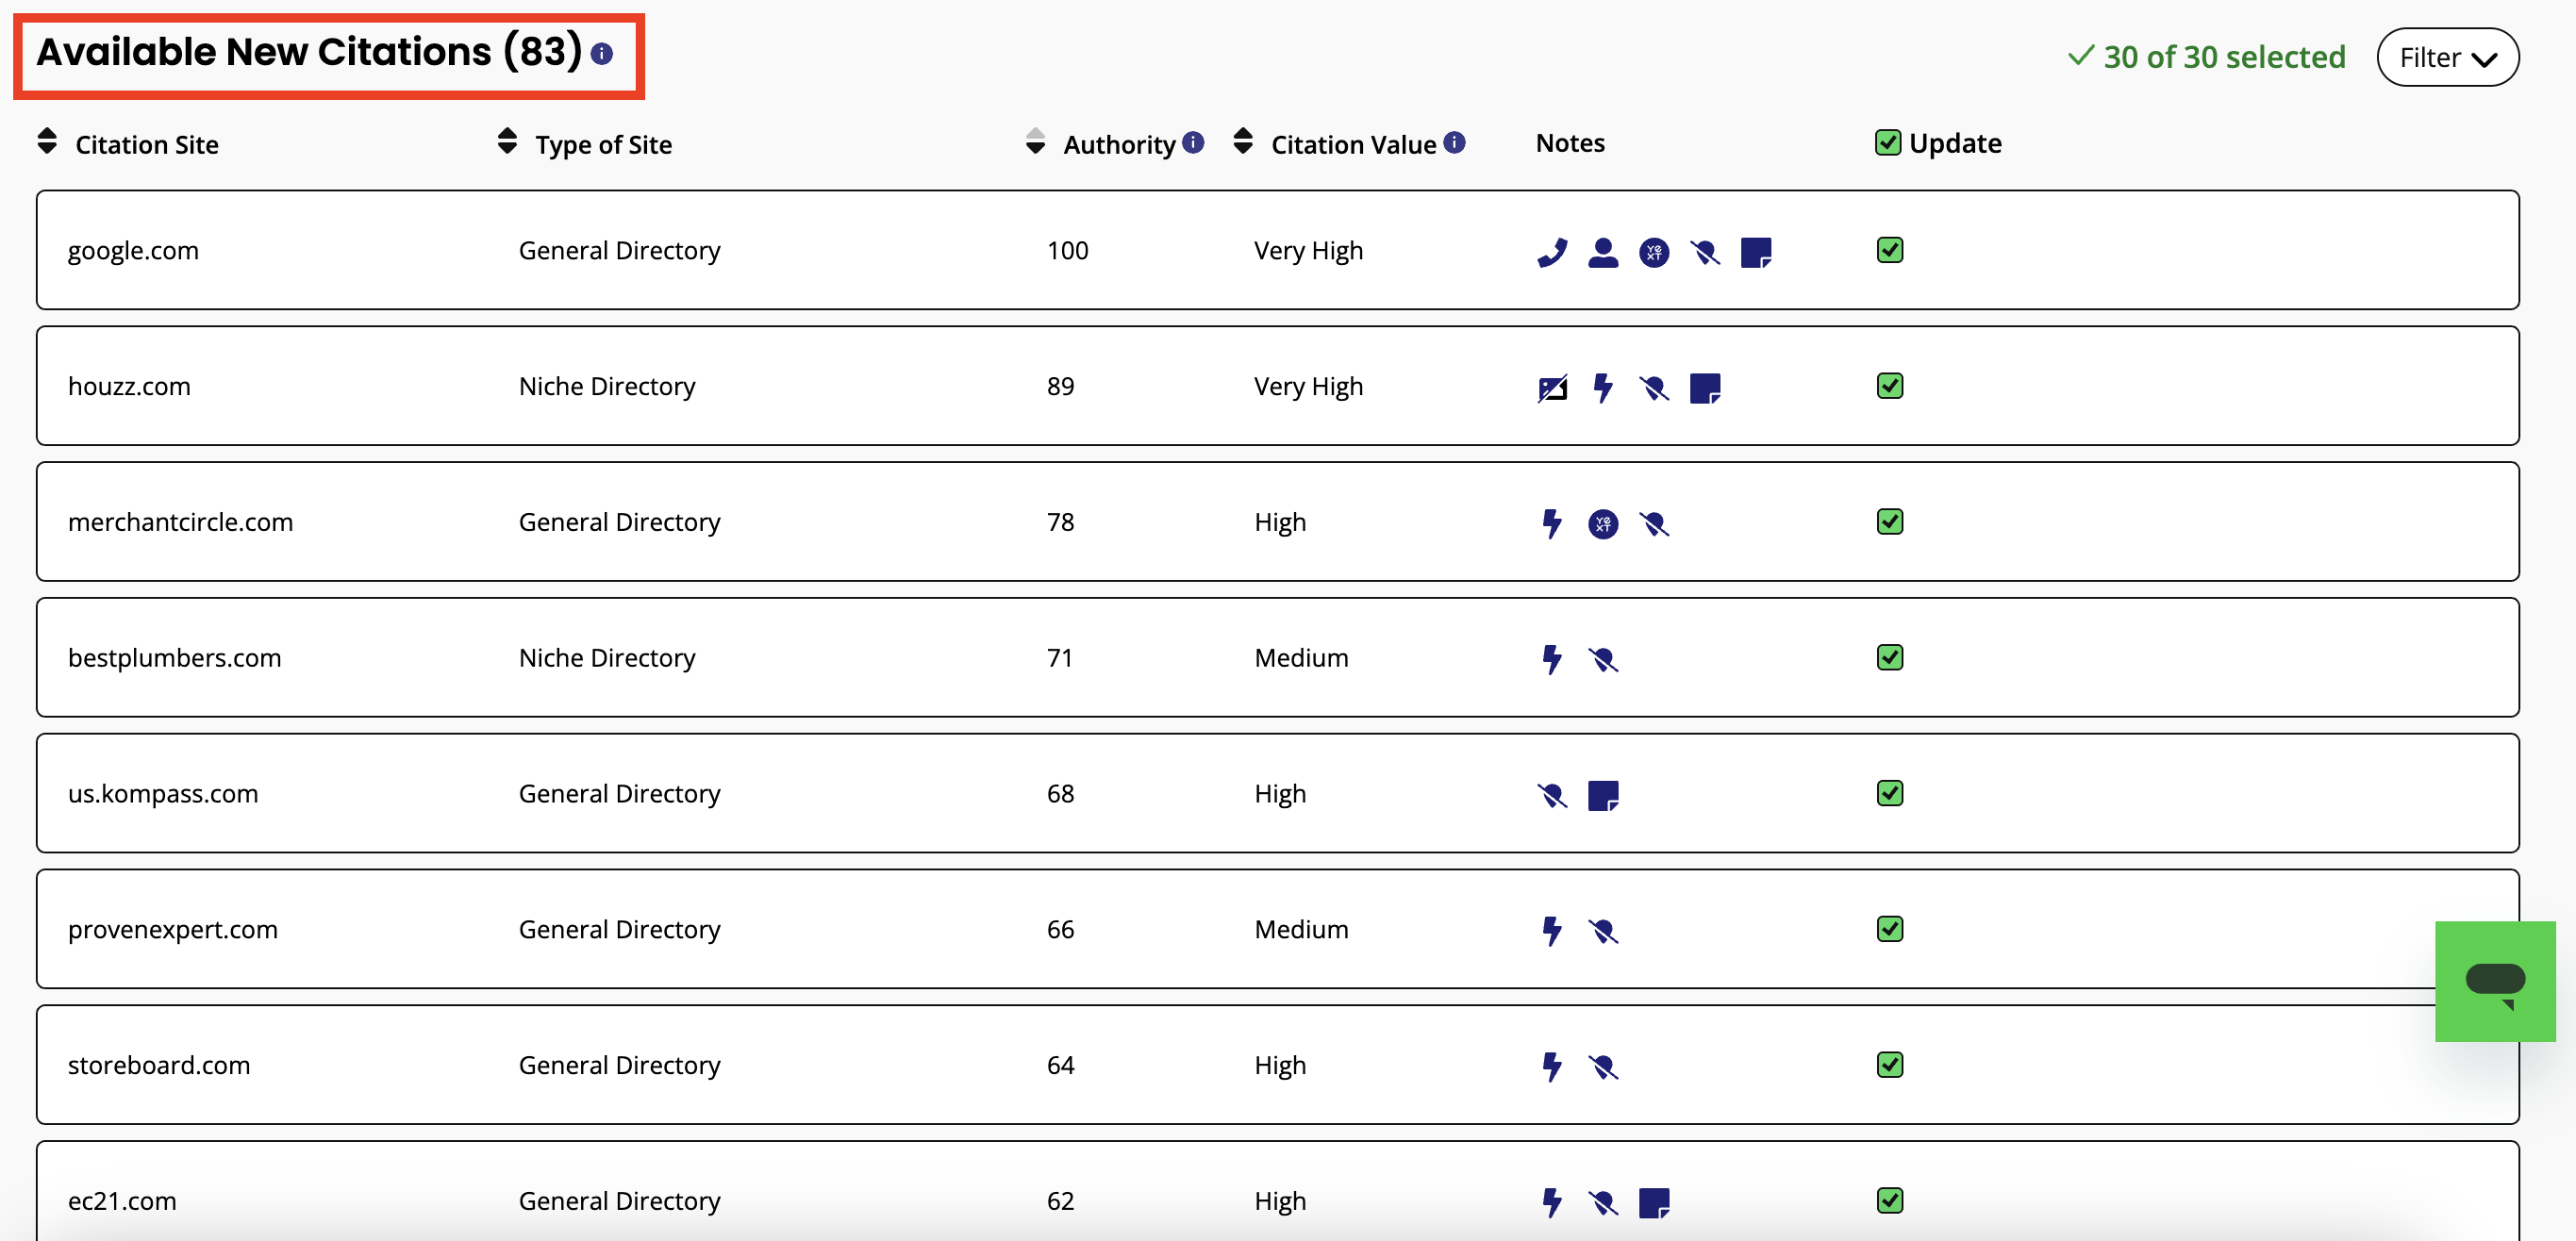Open the sticky note icon in houzz.com row
Screen dimensions: 2576x1241
click(x=1705, y=388)
